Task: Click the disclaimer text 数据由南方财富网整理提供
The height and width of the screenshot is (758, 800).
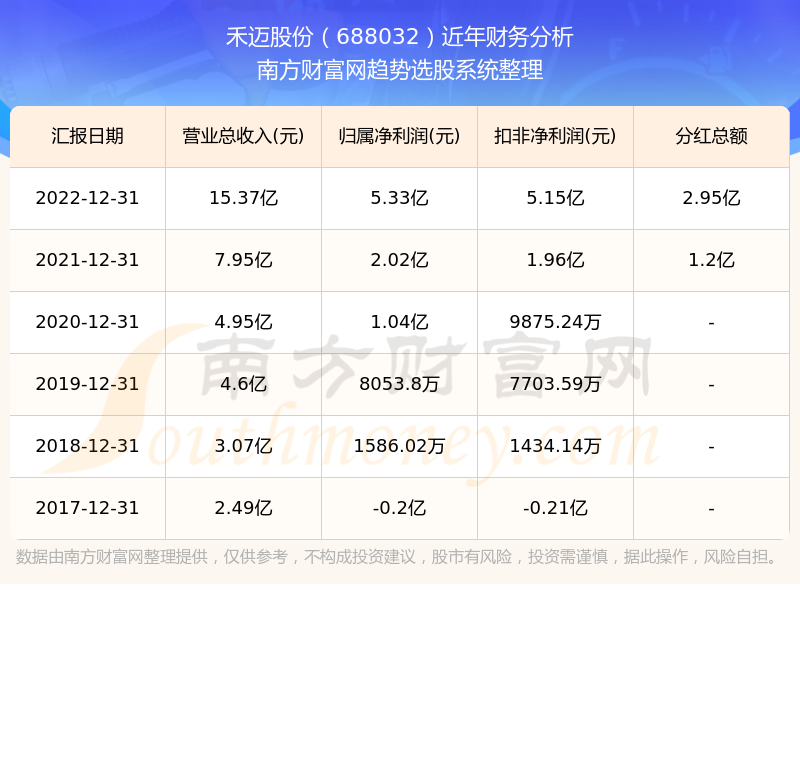Action: (112, 557)
